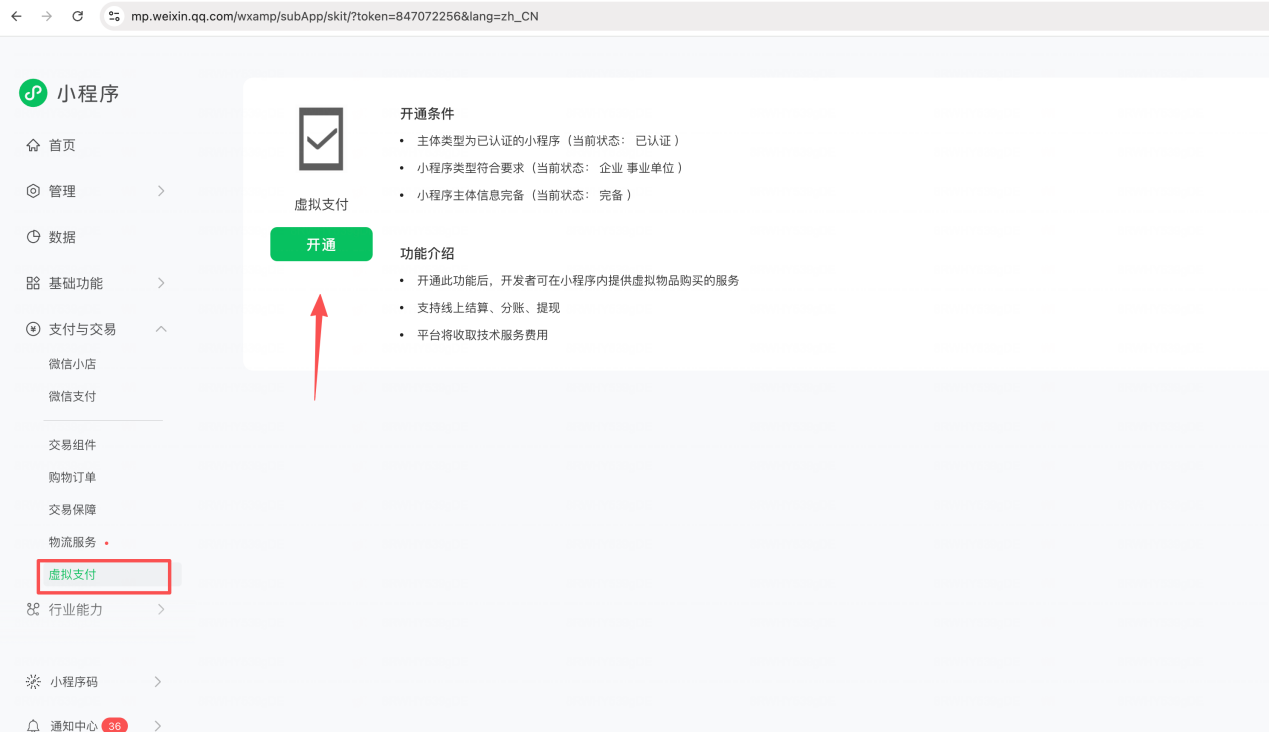Select 购物订单 submenu item

[x=72, y=477]
